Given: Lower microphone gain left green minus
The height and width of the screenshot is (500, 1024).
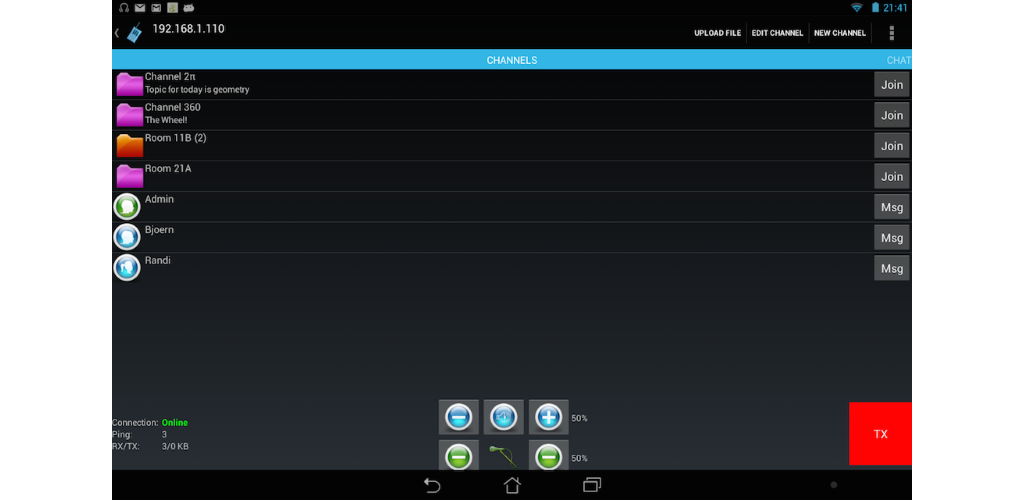Looking at the screenshot, I should pos(458,456).
